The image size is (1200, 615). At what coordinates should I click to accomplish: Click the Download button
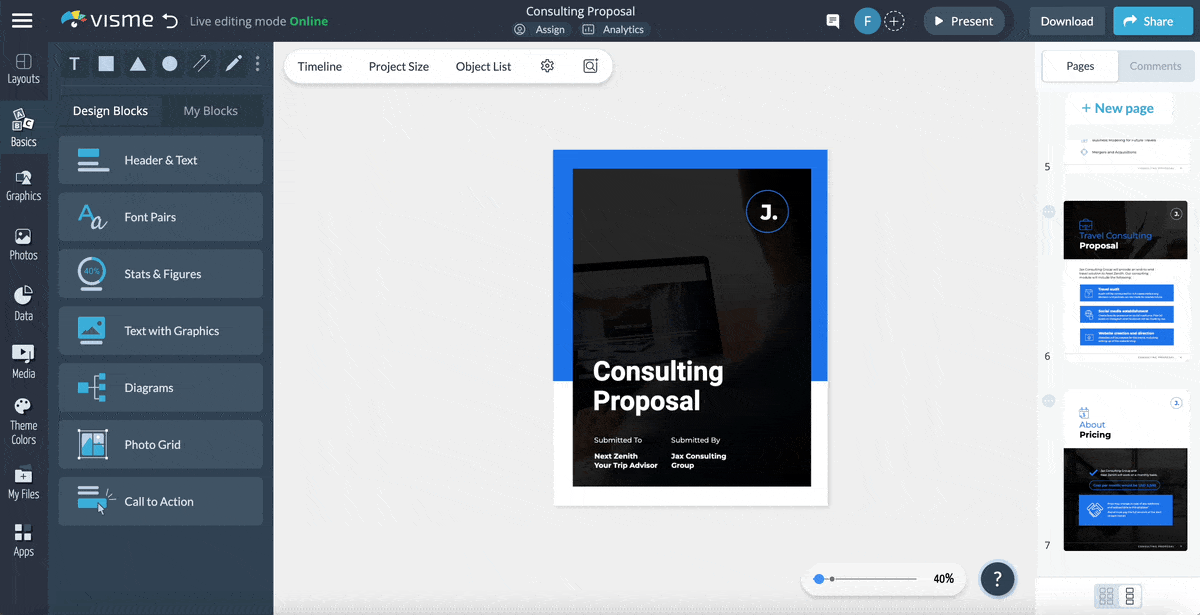pyautogui.click(x=1066, y=21)
